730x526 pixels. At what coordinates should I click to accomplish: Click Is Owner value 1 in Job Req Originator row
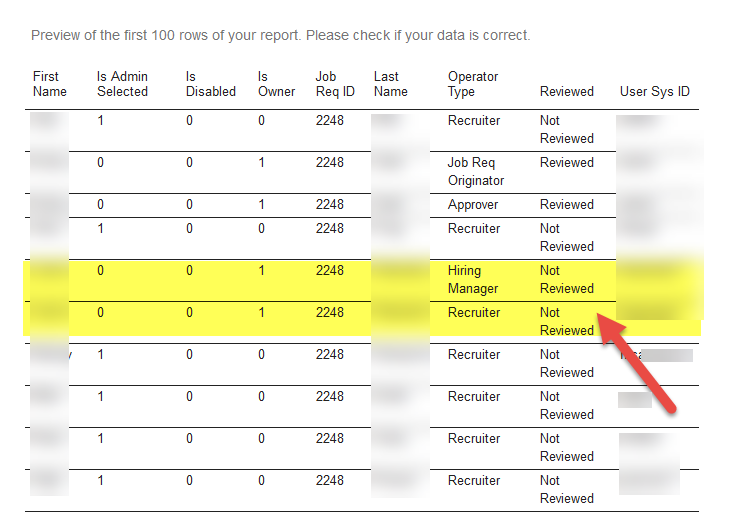coord(262,162)
